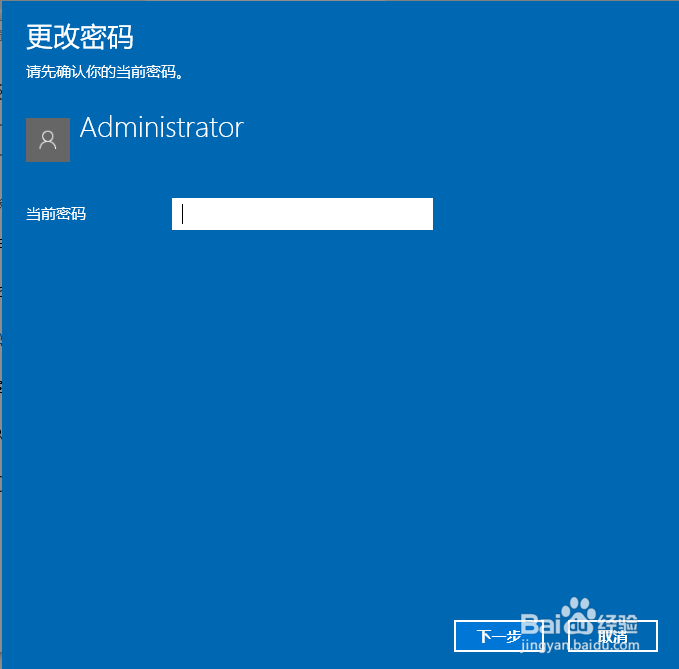Click the gray Administrator avatar icon
The width and height of the screenshot is (679, 669).
(x=48, y=140)
